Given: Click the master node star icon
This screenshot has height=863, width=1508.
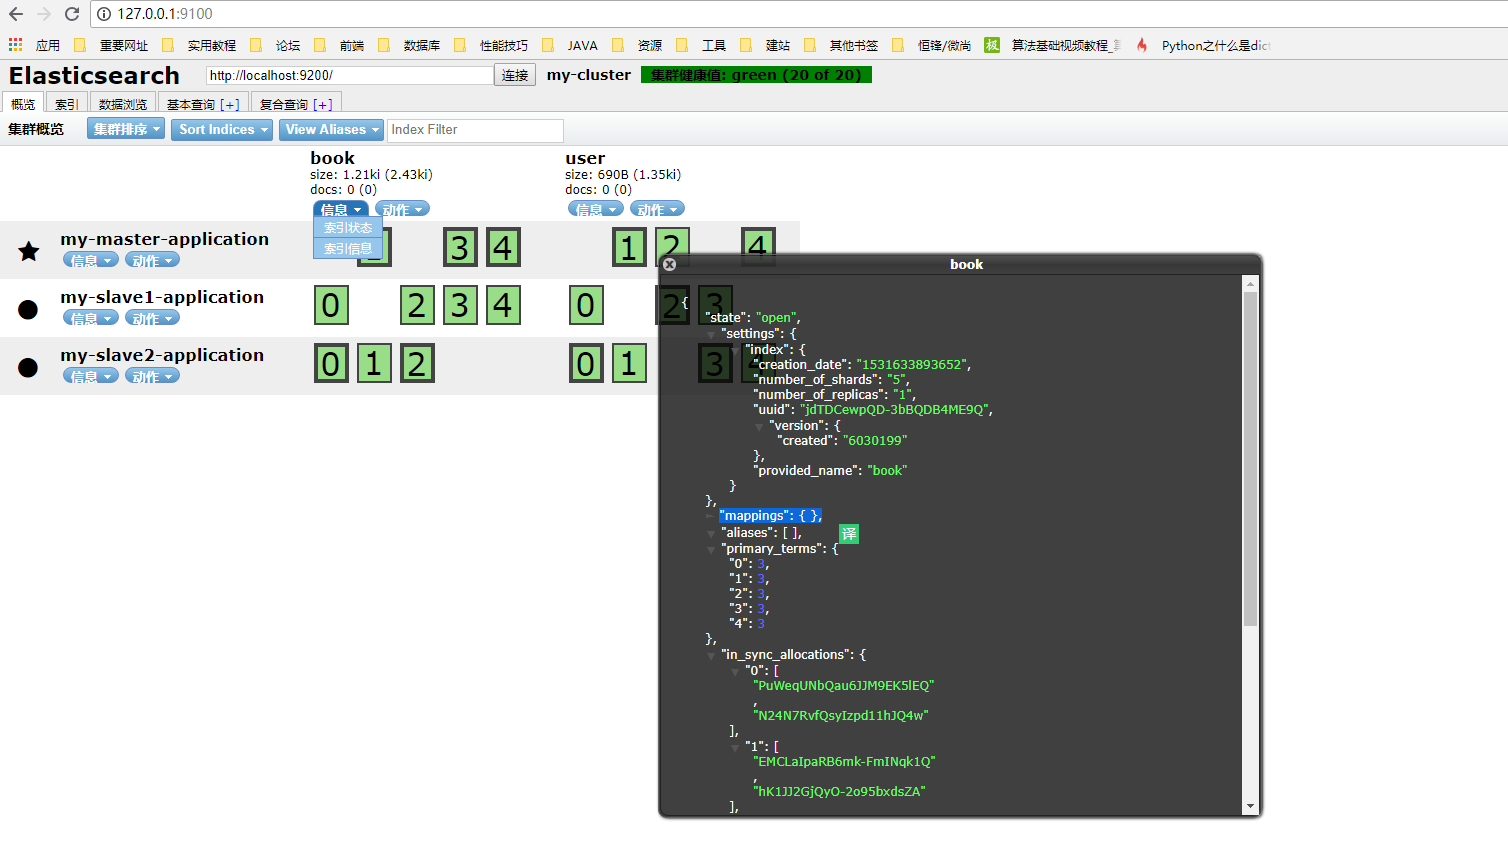Looking at the screenshot, I should click(x=29, y=251).
